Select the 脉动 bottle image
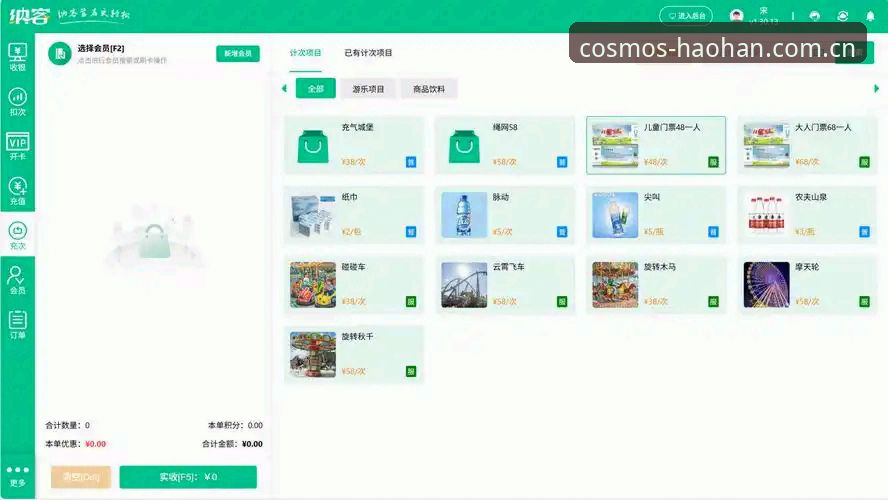 [464, 215]
